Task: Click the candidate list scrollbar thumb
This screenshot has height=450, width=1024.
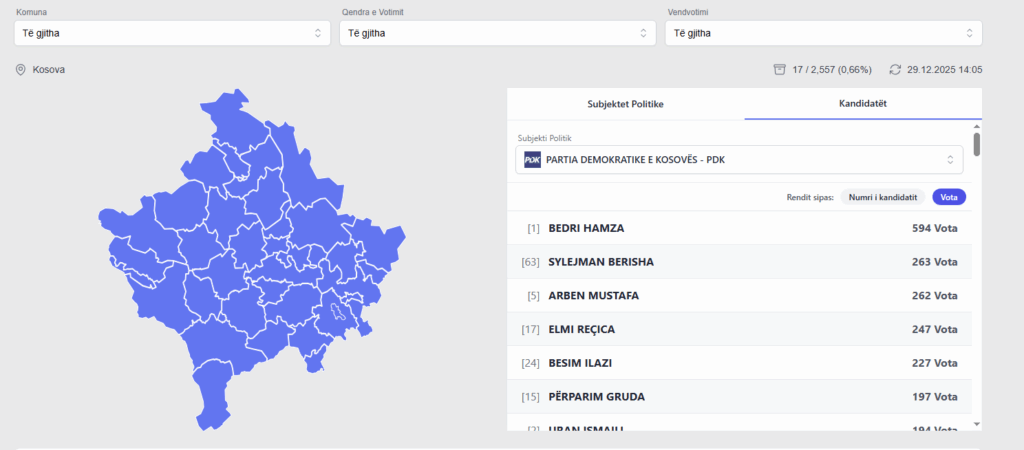Action: click(x=976, y=145)
